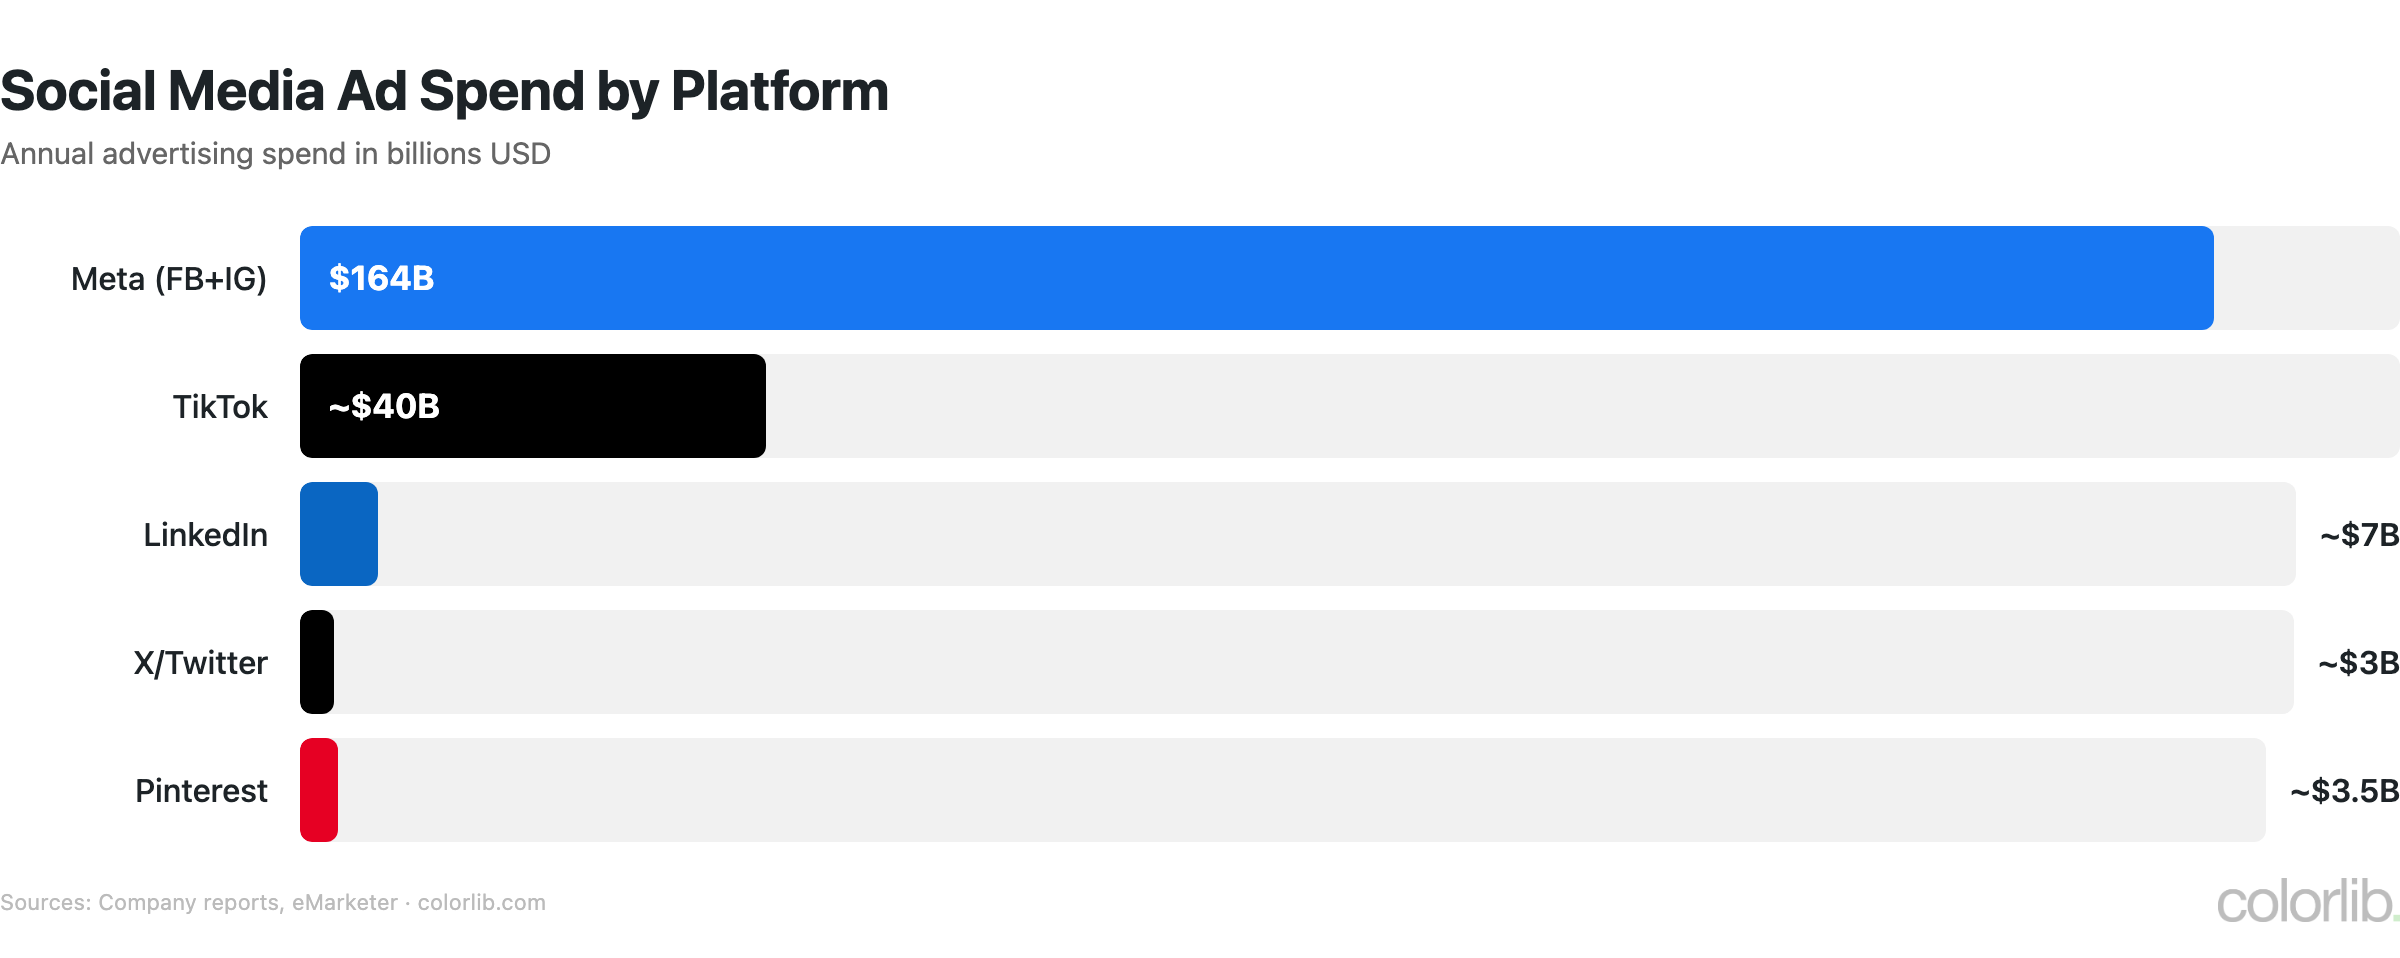Open the colorlib.com source link
Screen dimensions: 2400x958
point(481,902)
